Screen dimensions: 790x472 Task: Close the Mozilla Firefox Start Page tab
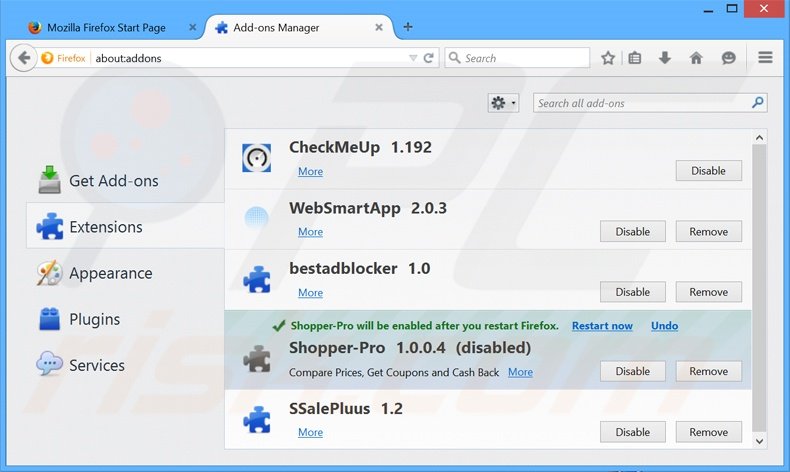[x=192, y=27]
